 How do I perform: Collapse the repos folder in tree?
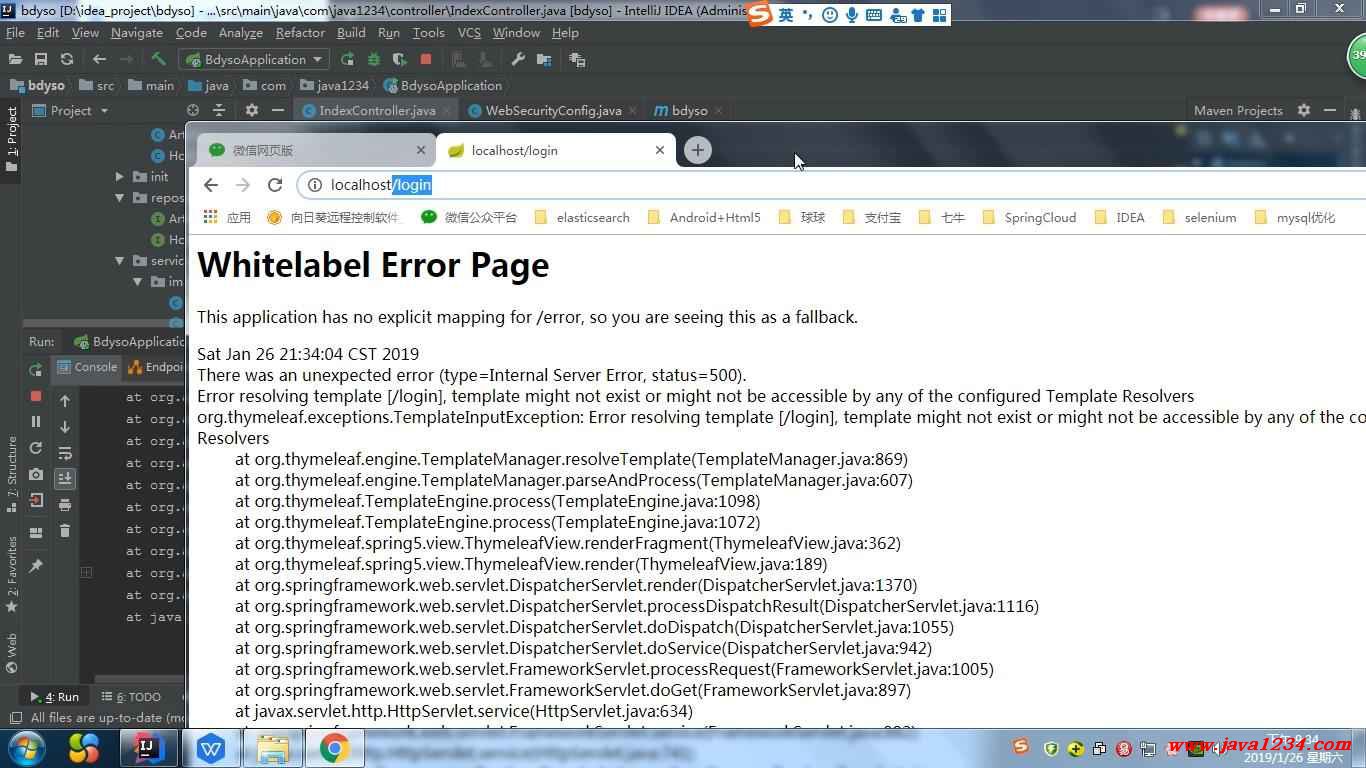[120, 198]
